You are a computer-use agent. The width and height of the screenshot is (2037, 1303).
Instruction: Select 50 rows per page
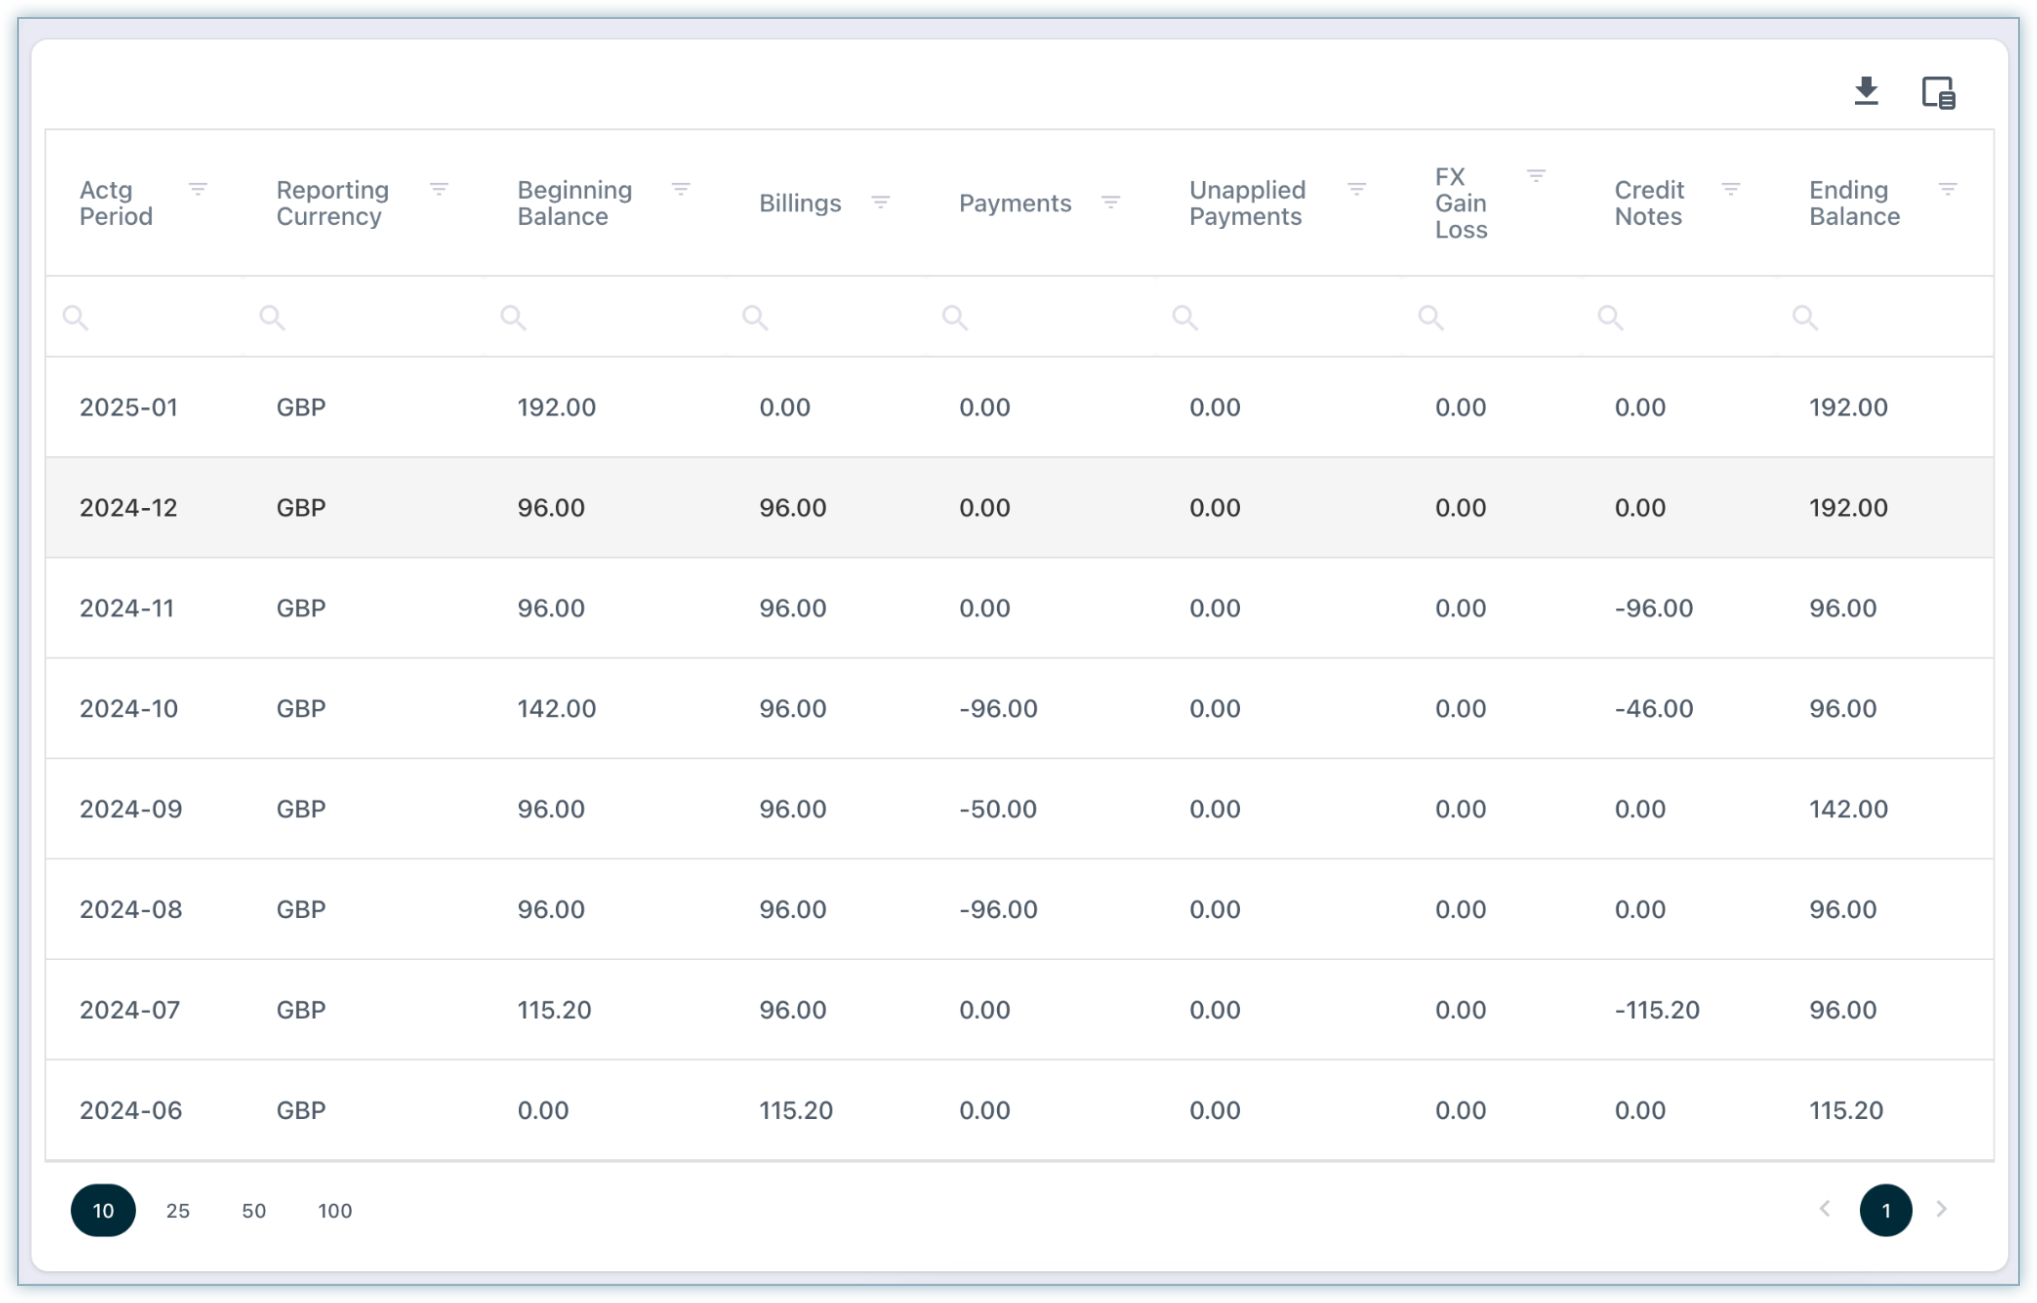(x=254, y=1210)
